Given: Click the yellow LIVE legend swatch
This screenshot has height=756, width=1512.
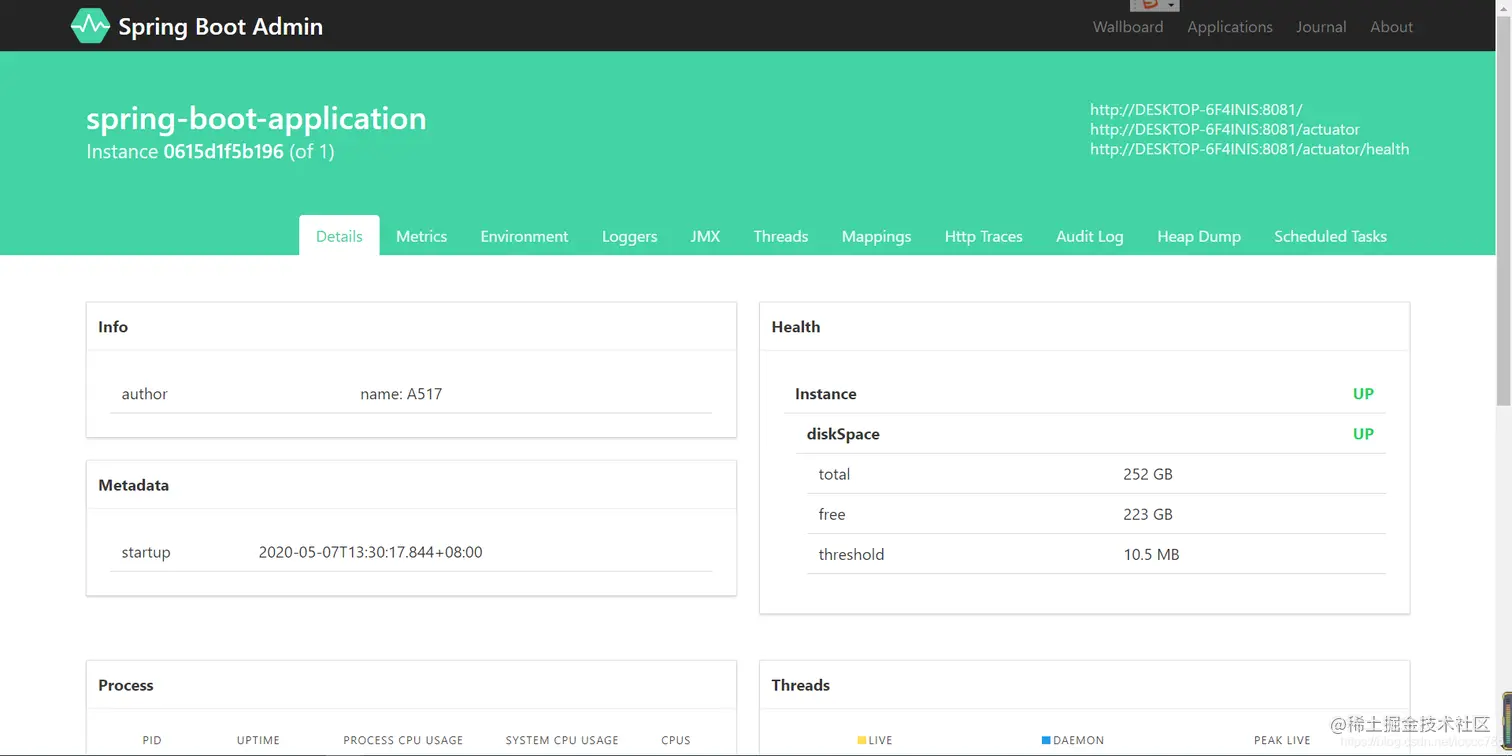Looking at the screenshot, I should coord(862,740).
